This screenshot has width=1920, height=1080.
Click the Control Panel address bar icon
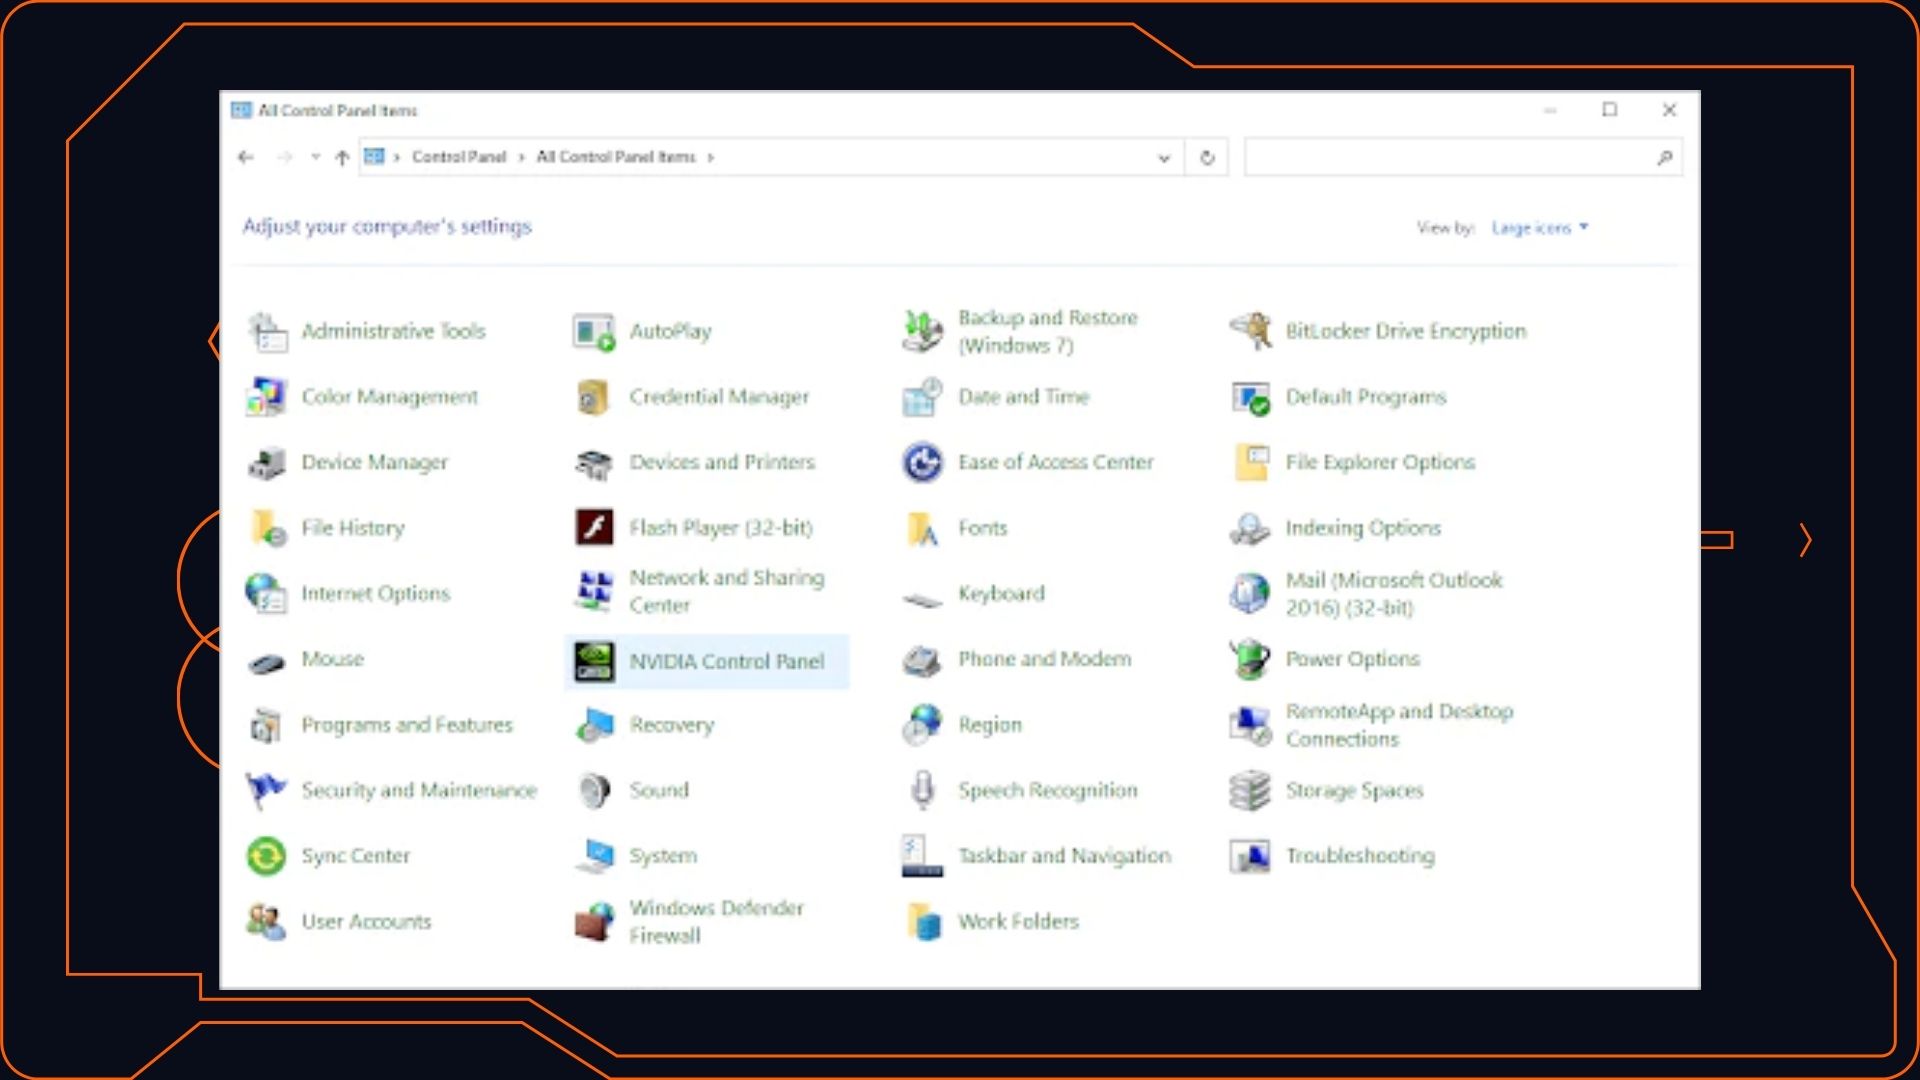[x=374, y=157]
